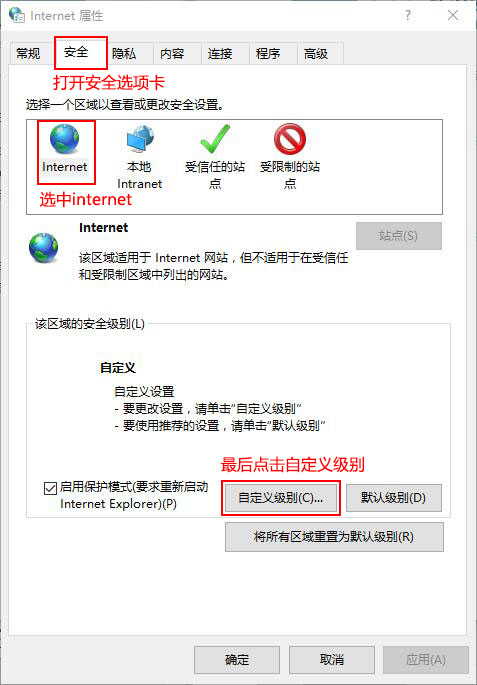Image resolution: width=477 pixels, height=685 pixels.
Task: Click the 自定义级别(C)... button
Action: (x=280, y=498)
